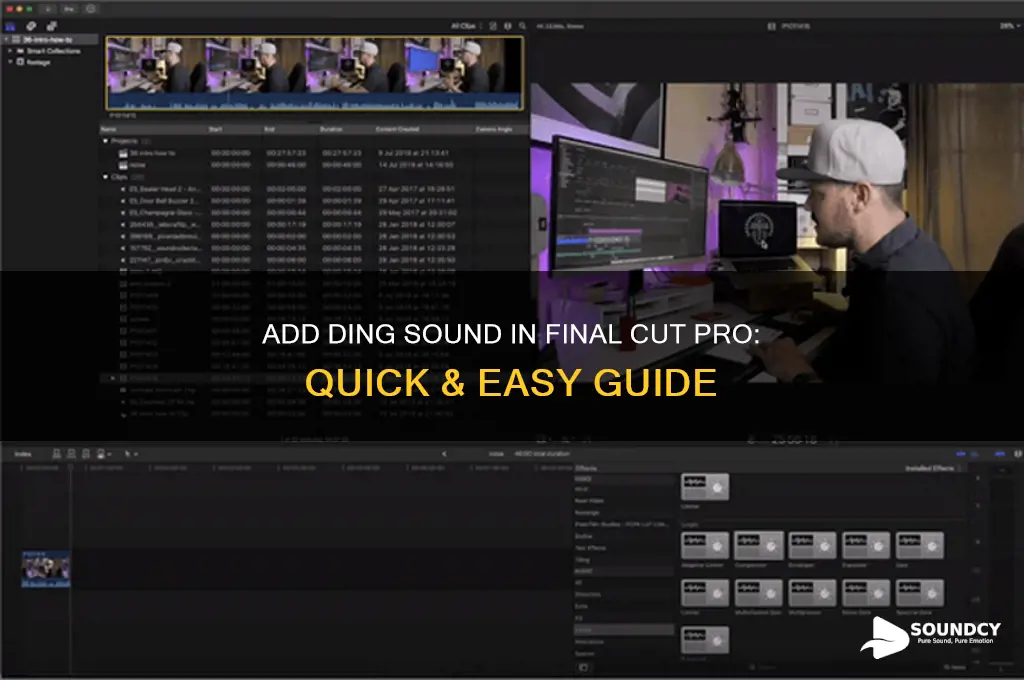Collapse the Clips group in browser list
Screen dimensions: 1024x680
tap(105, 177)
